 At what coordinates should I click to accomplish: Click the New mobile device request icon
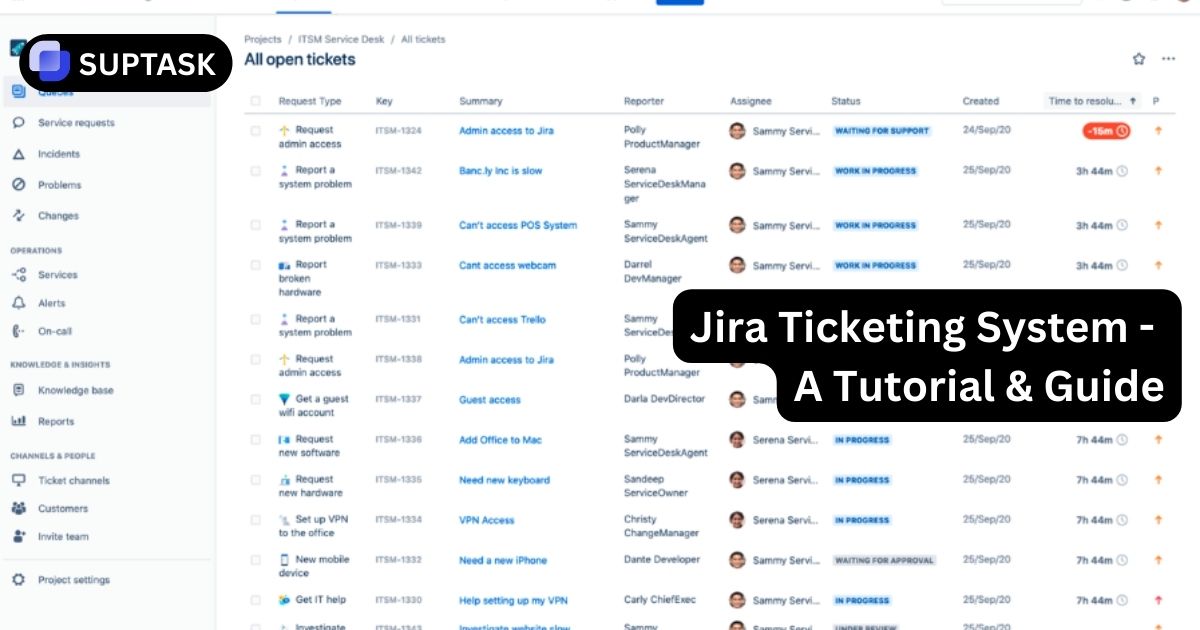pos(284,560)
